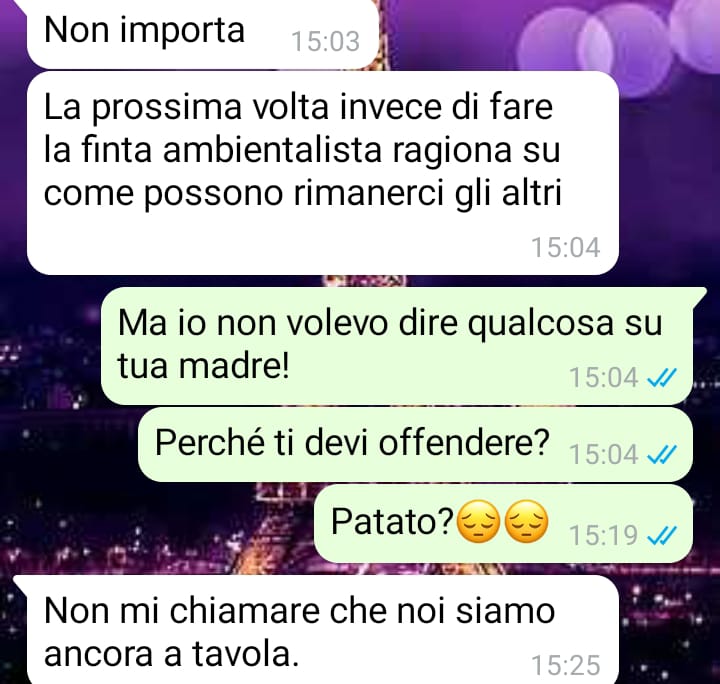Screen dimensions: 720x684
Task: Select the 'La prossima volta invece di fare' message
Action: point(323,173)
